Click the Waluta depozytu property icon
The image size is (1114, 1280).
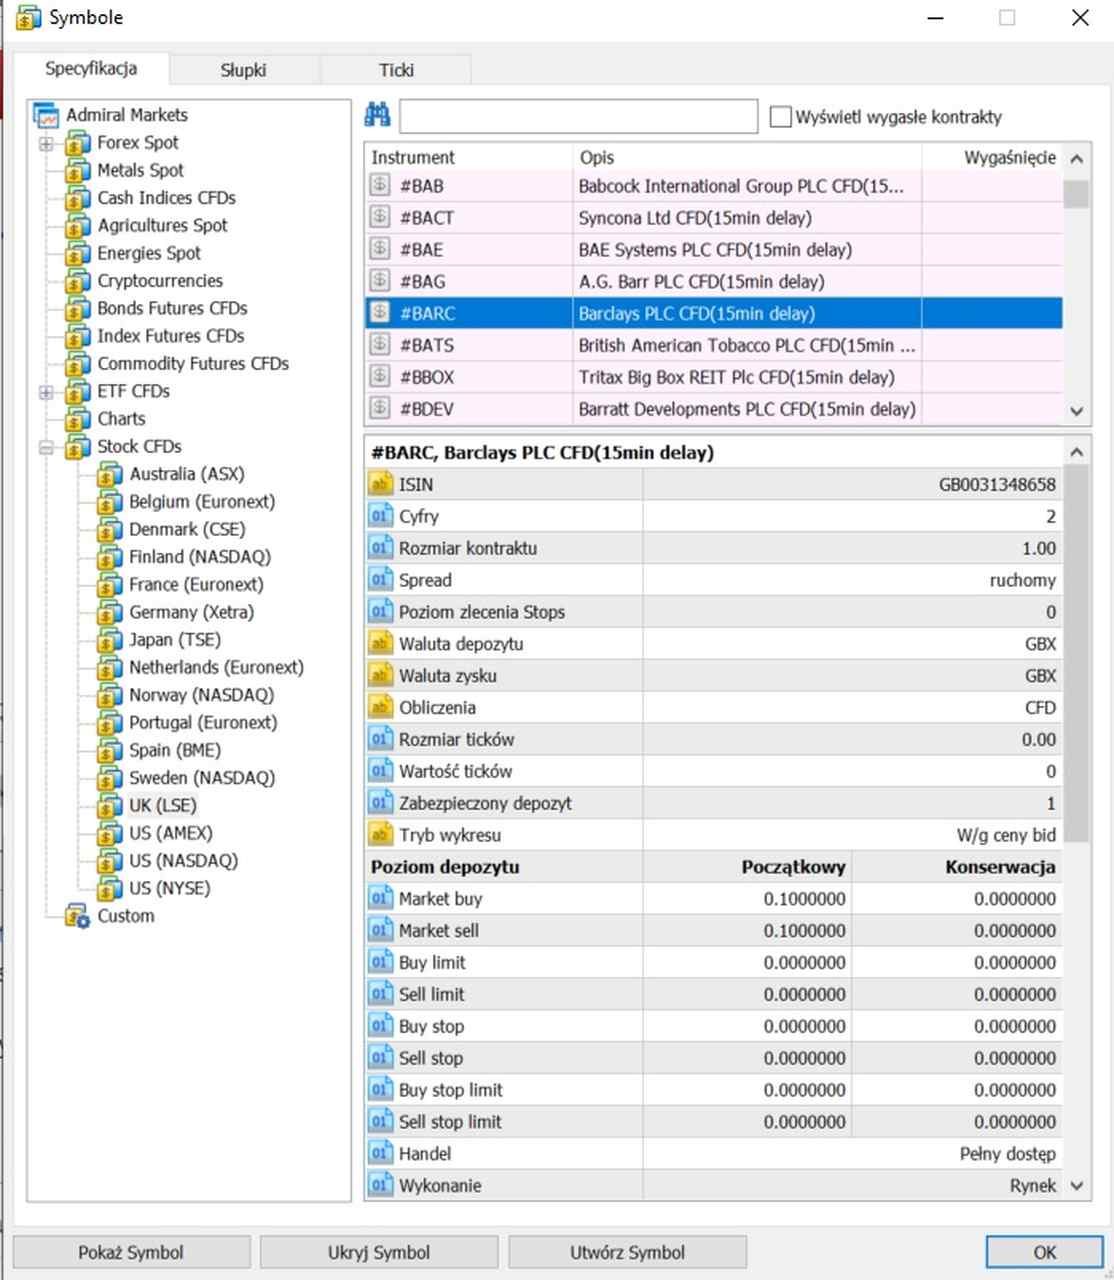(x=380, y=644)
